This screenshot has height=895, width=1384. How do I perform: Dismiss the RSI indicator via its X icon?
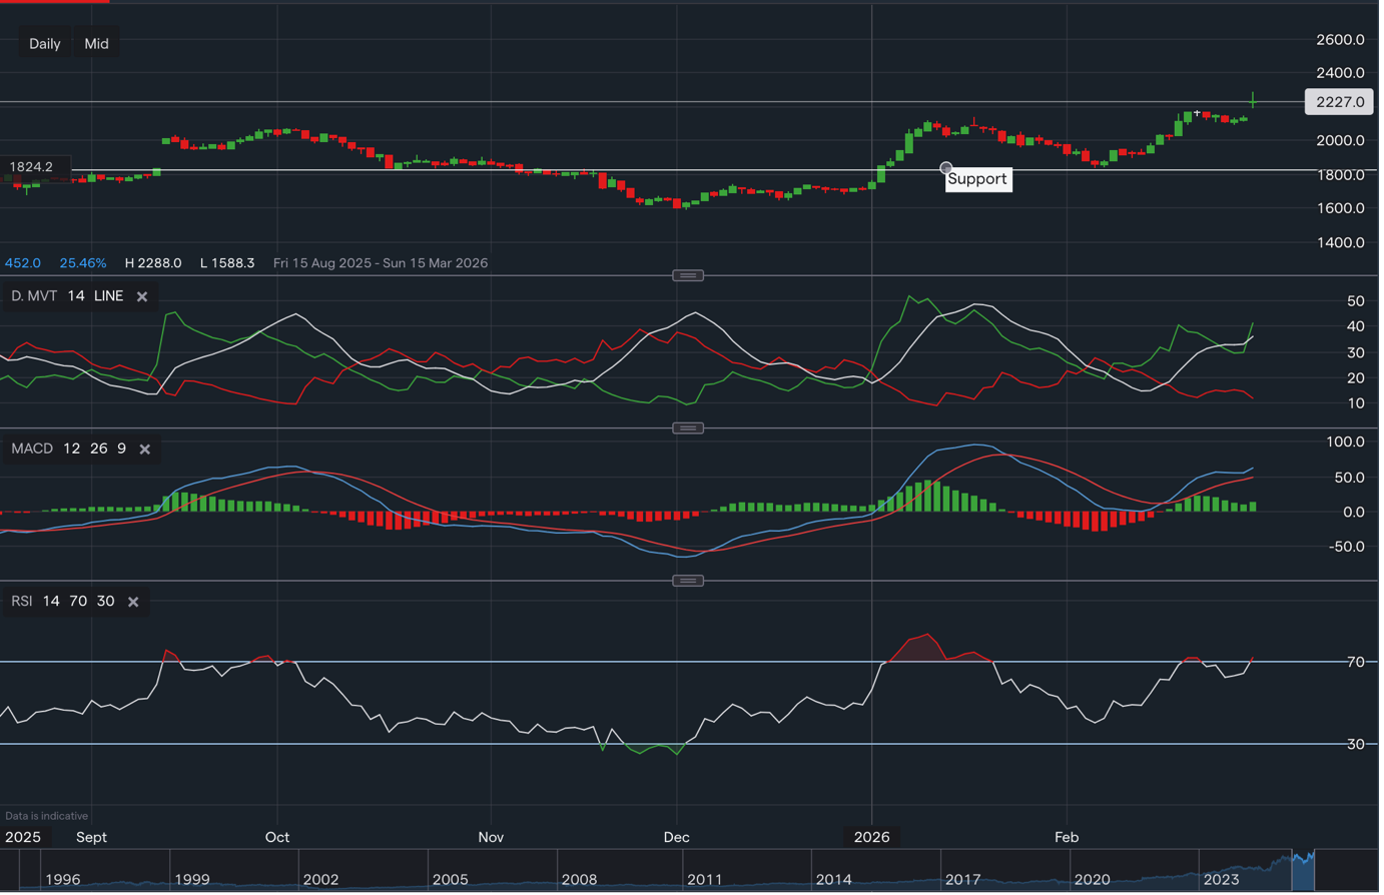[x=133, y=601]
